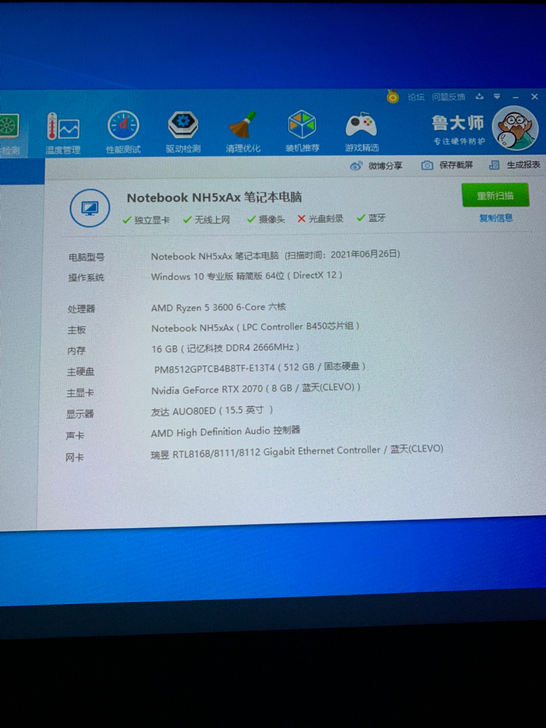Click the 独立显卡 feature check

pyautogui.click(x=146, y=220)
